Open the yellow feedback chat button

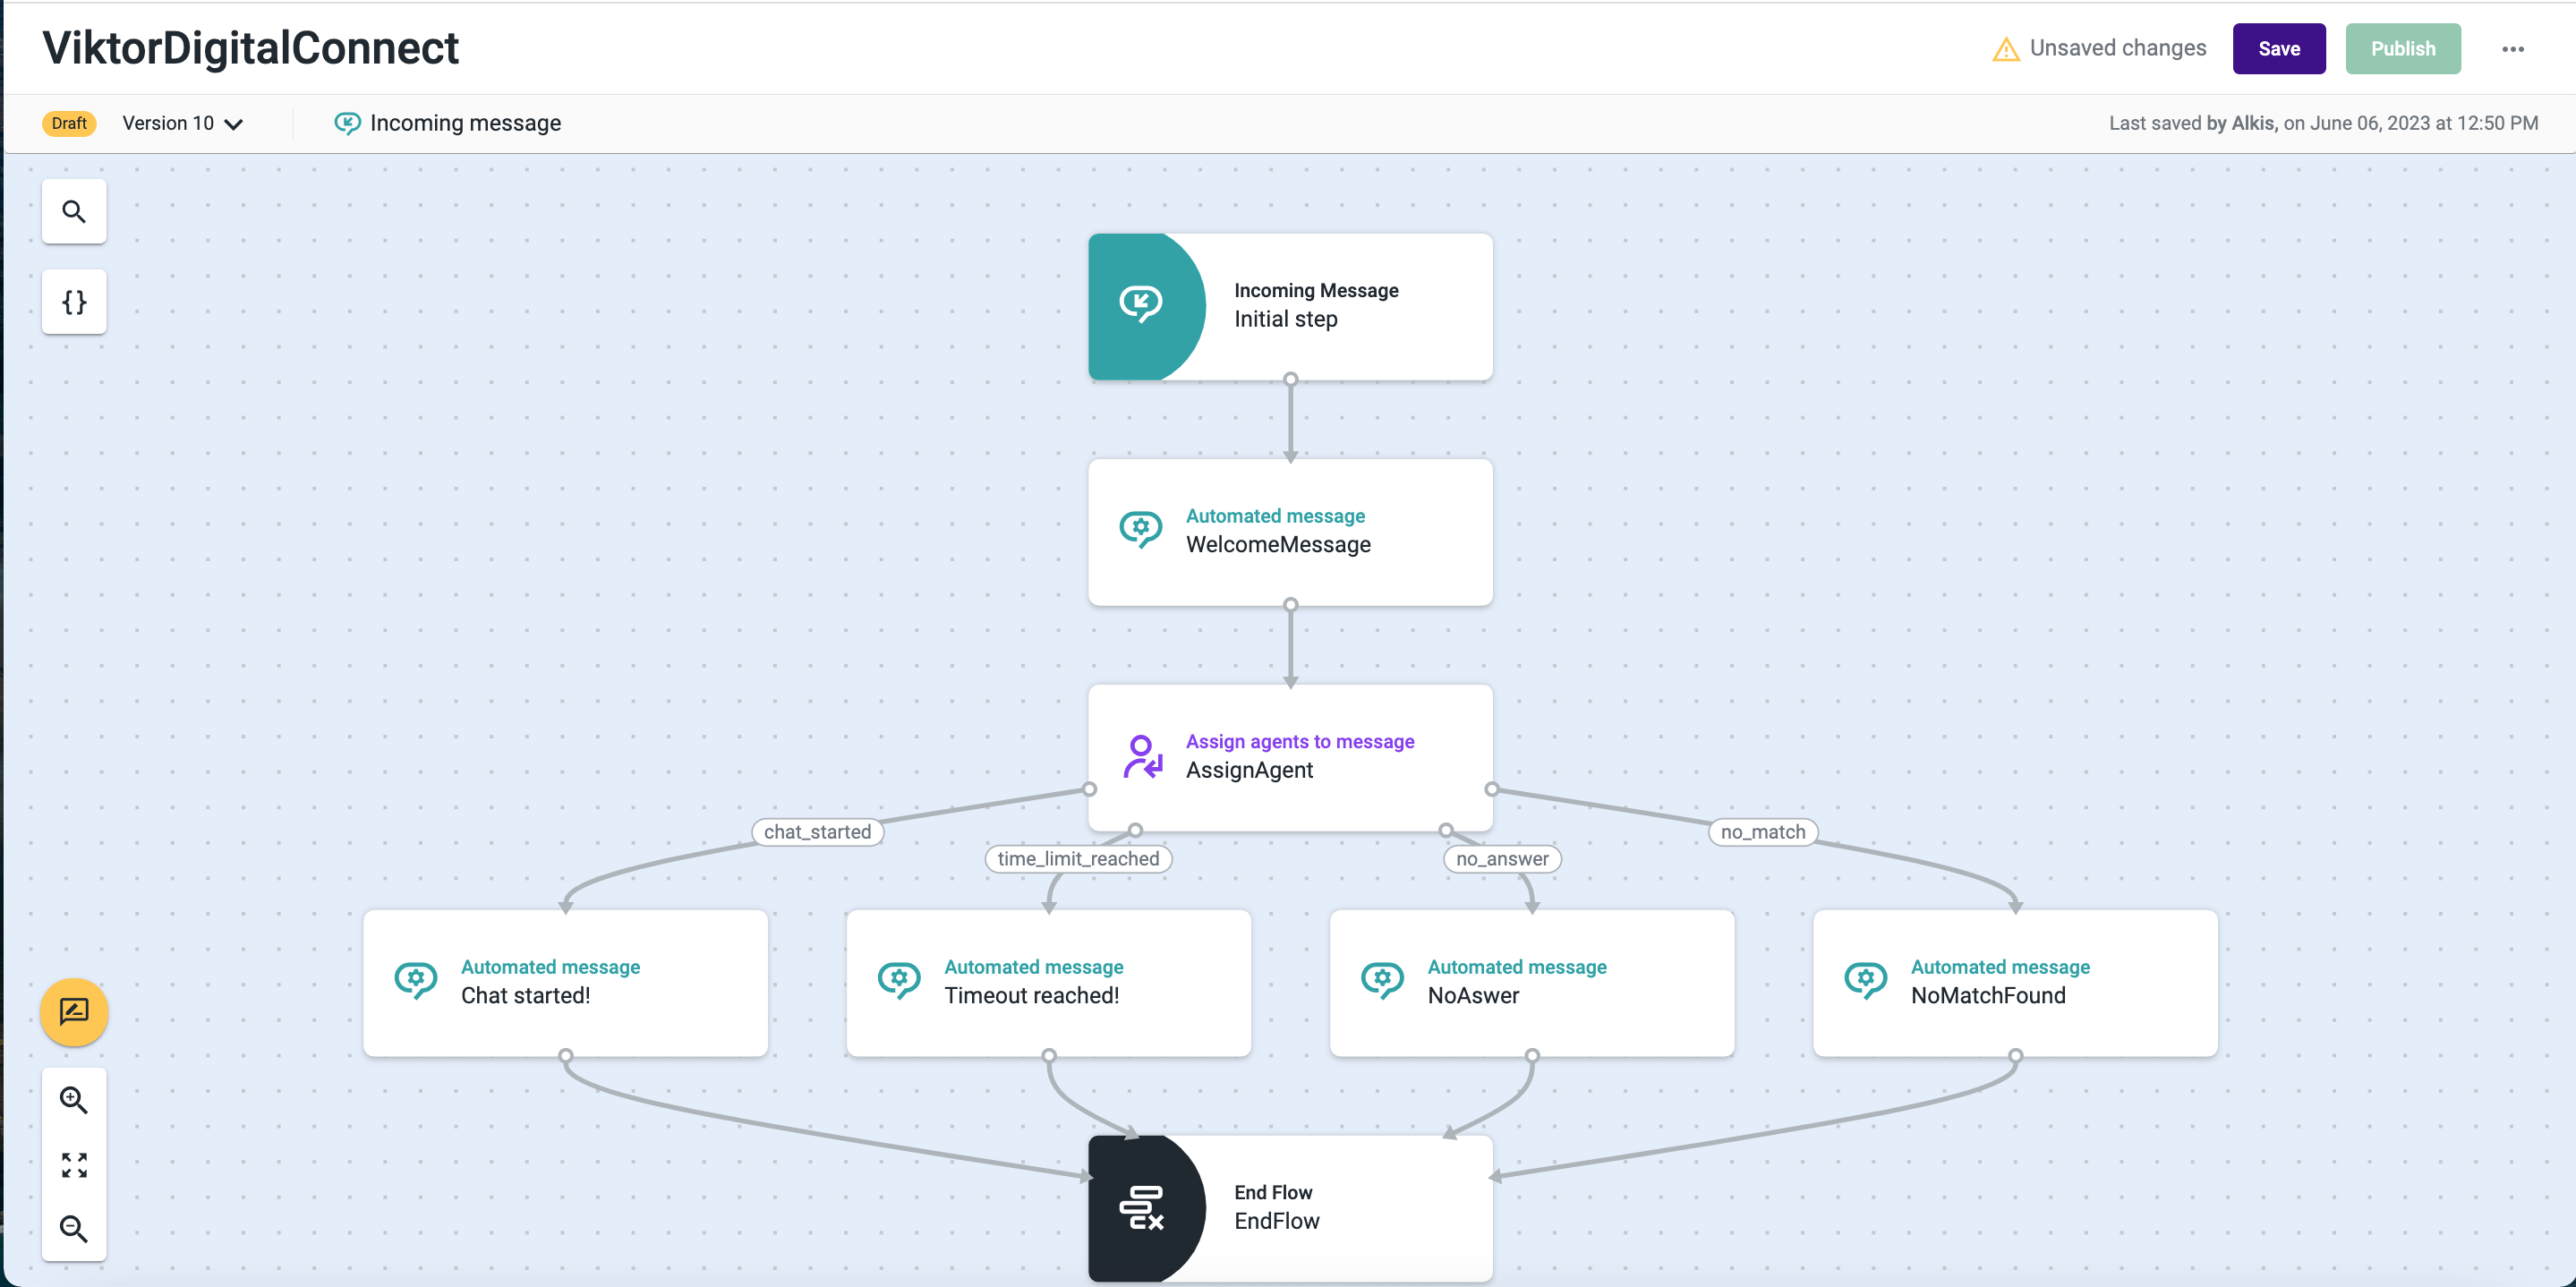(74, 1011)
